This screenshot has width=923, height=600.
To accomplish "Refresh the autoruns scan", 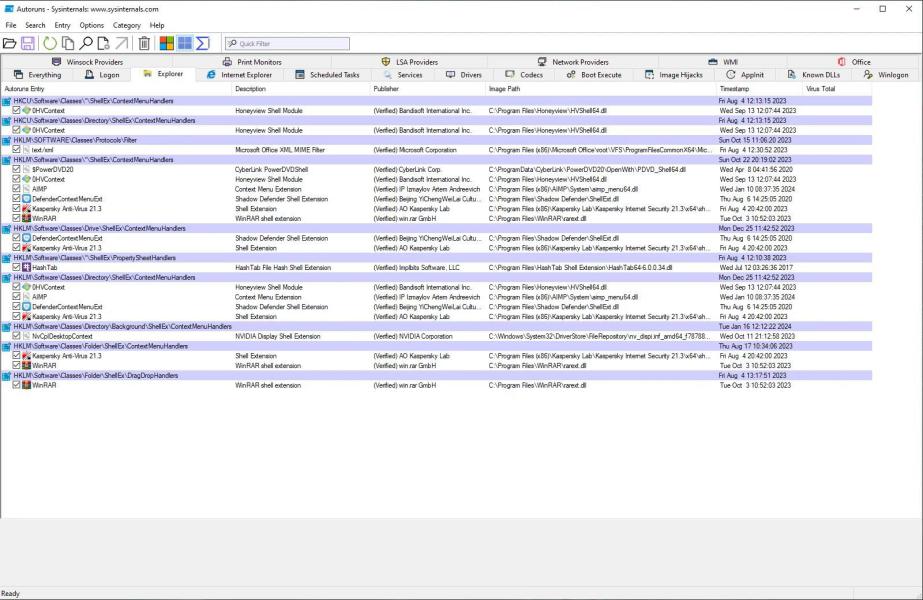I will (x=50, y=43).
